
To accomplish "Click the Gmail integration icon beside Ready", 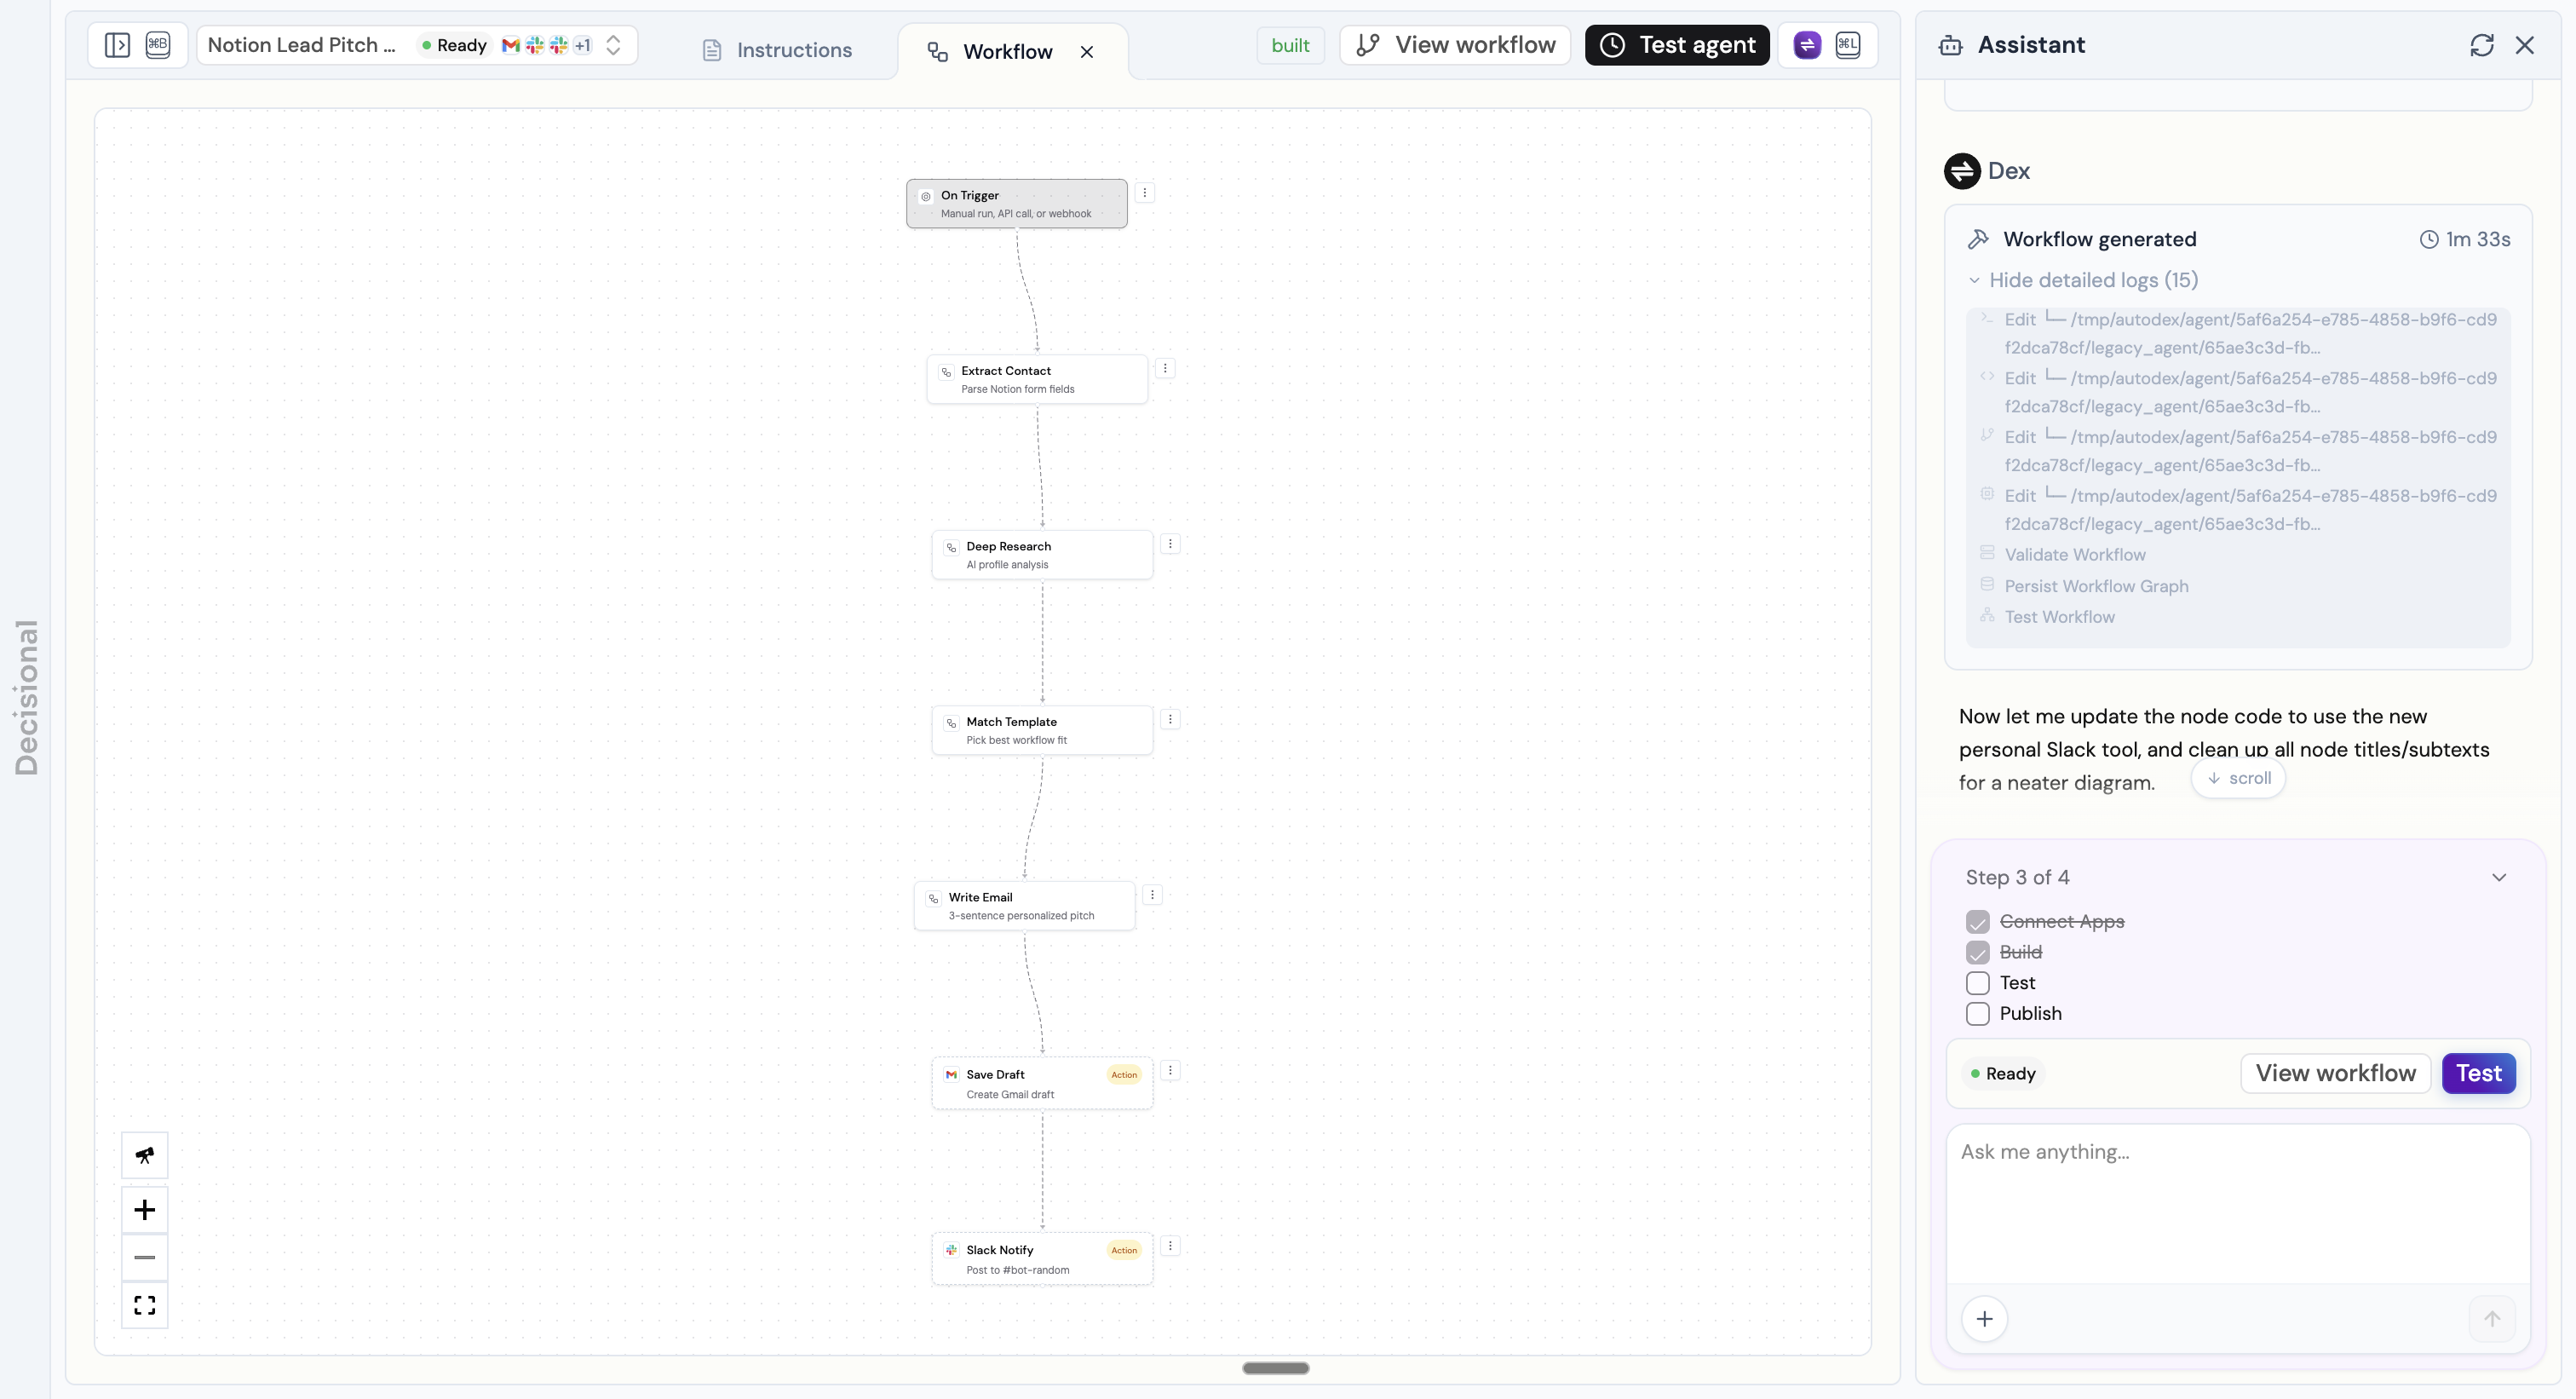I will click(513, 45).
